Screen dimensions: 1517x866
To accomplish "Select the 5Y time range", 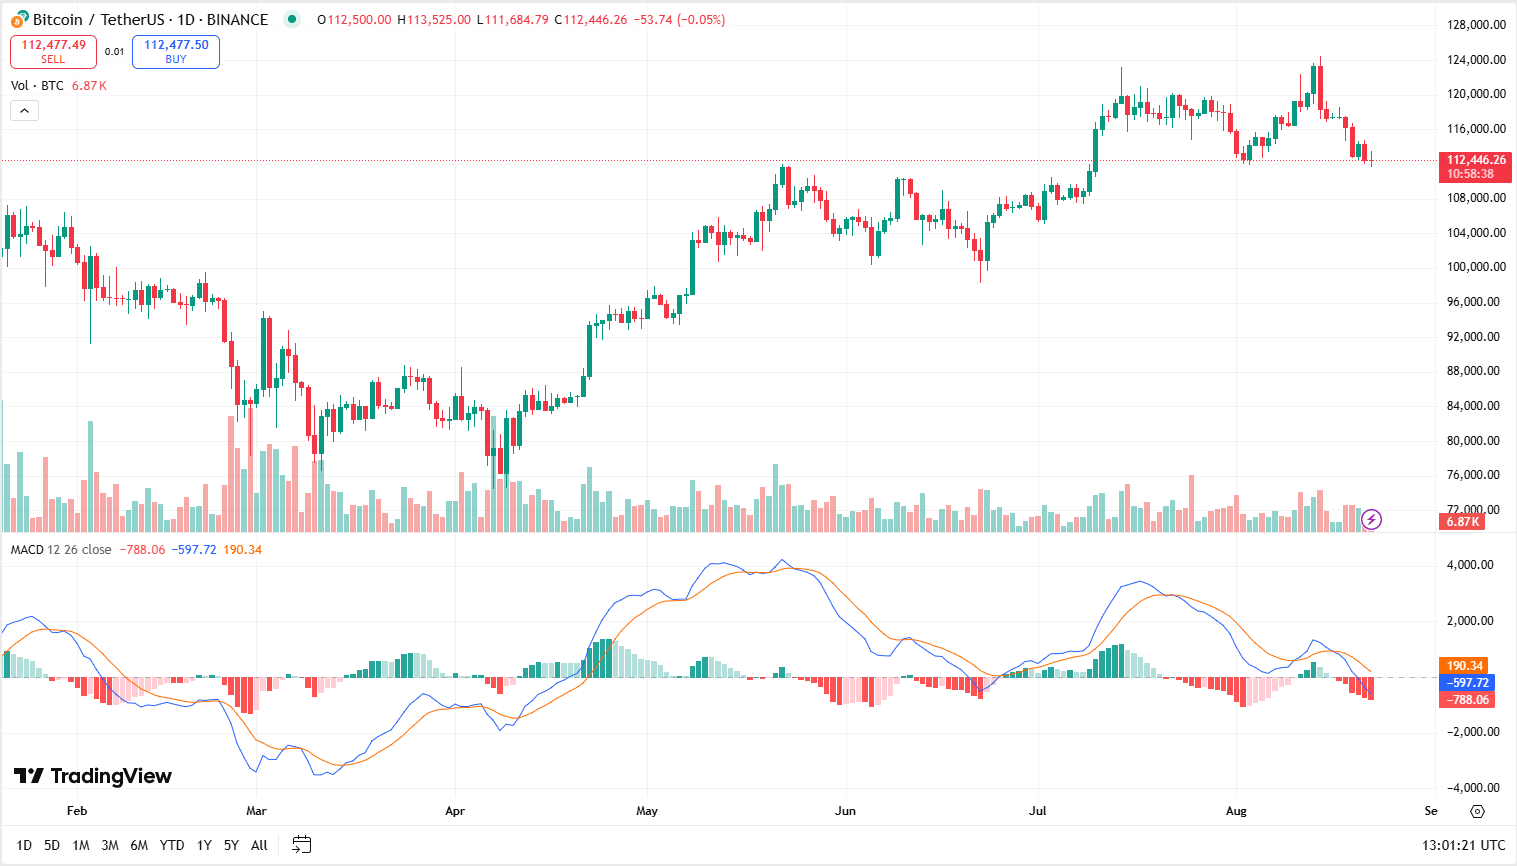I will [231, 845].
